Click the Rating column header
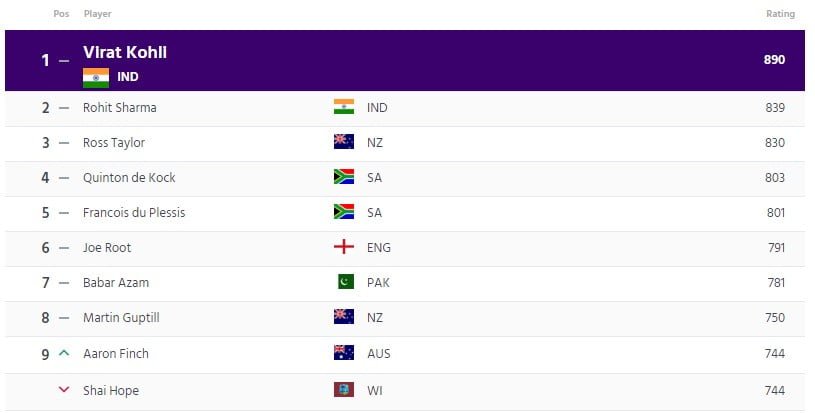This screenshot has width=815, height=413. coord(780,14)
